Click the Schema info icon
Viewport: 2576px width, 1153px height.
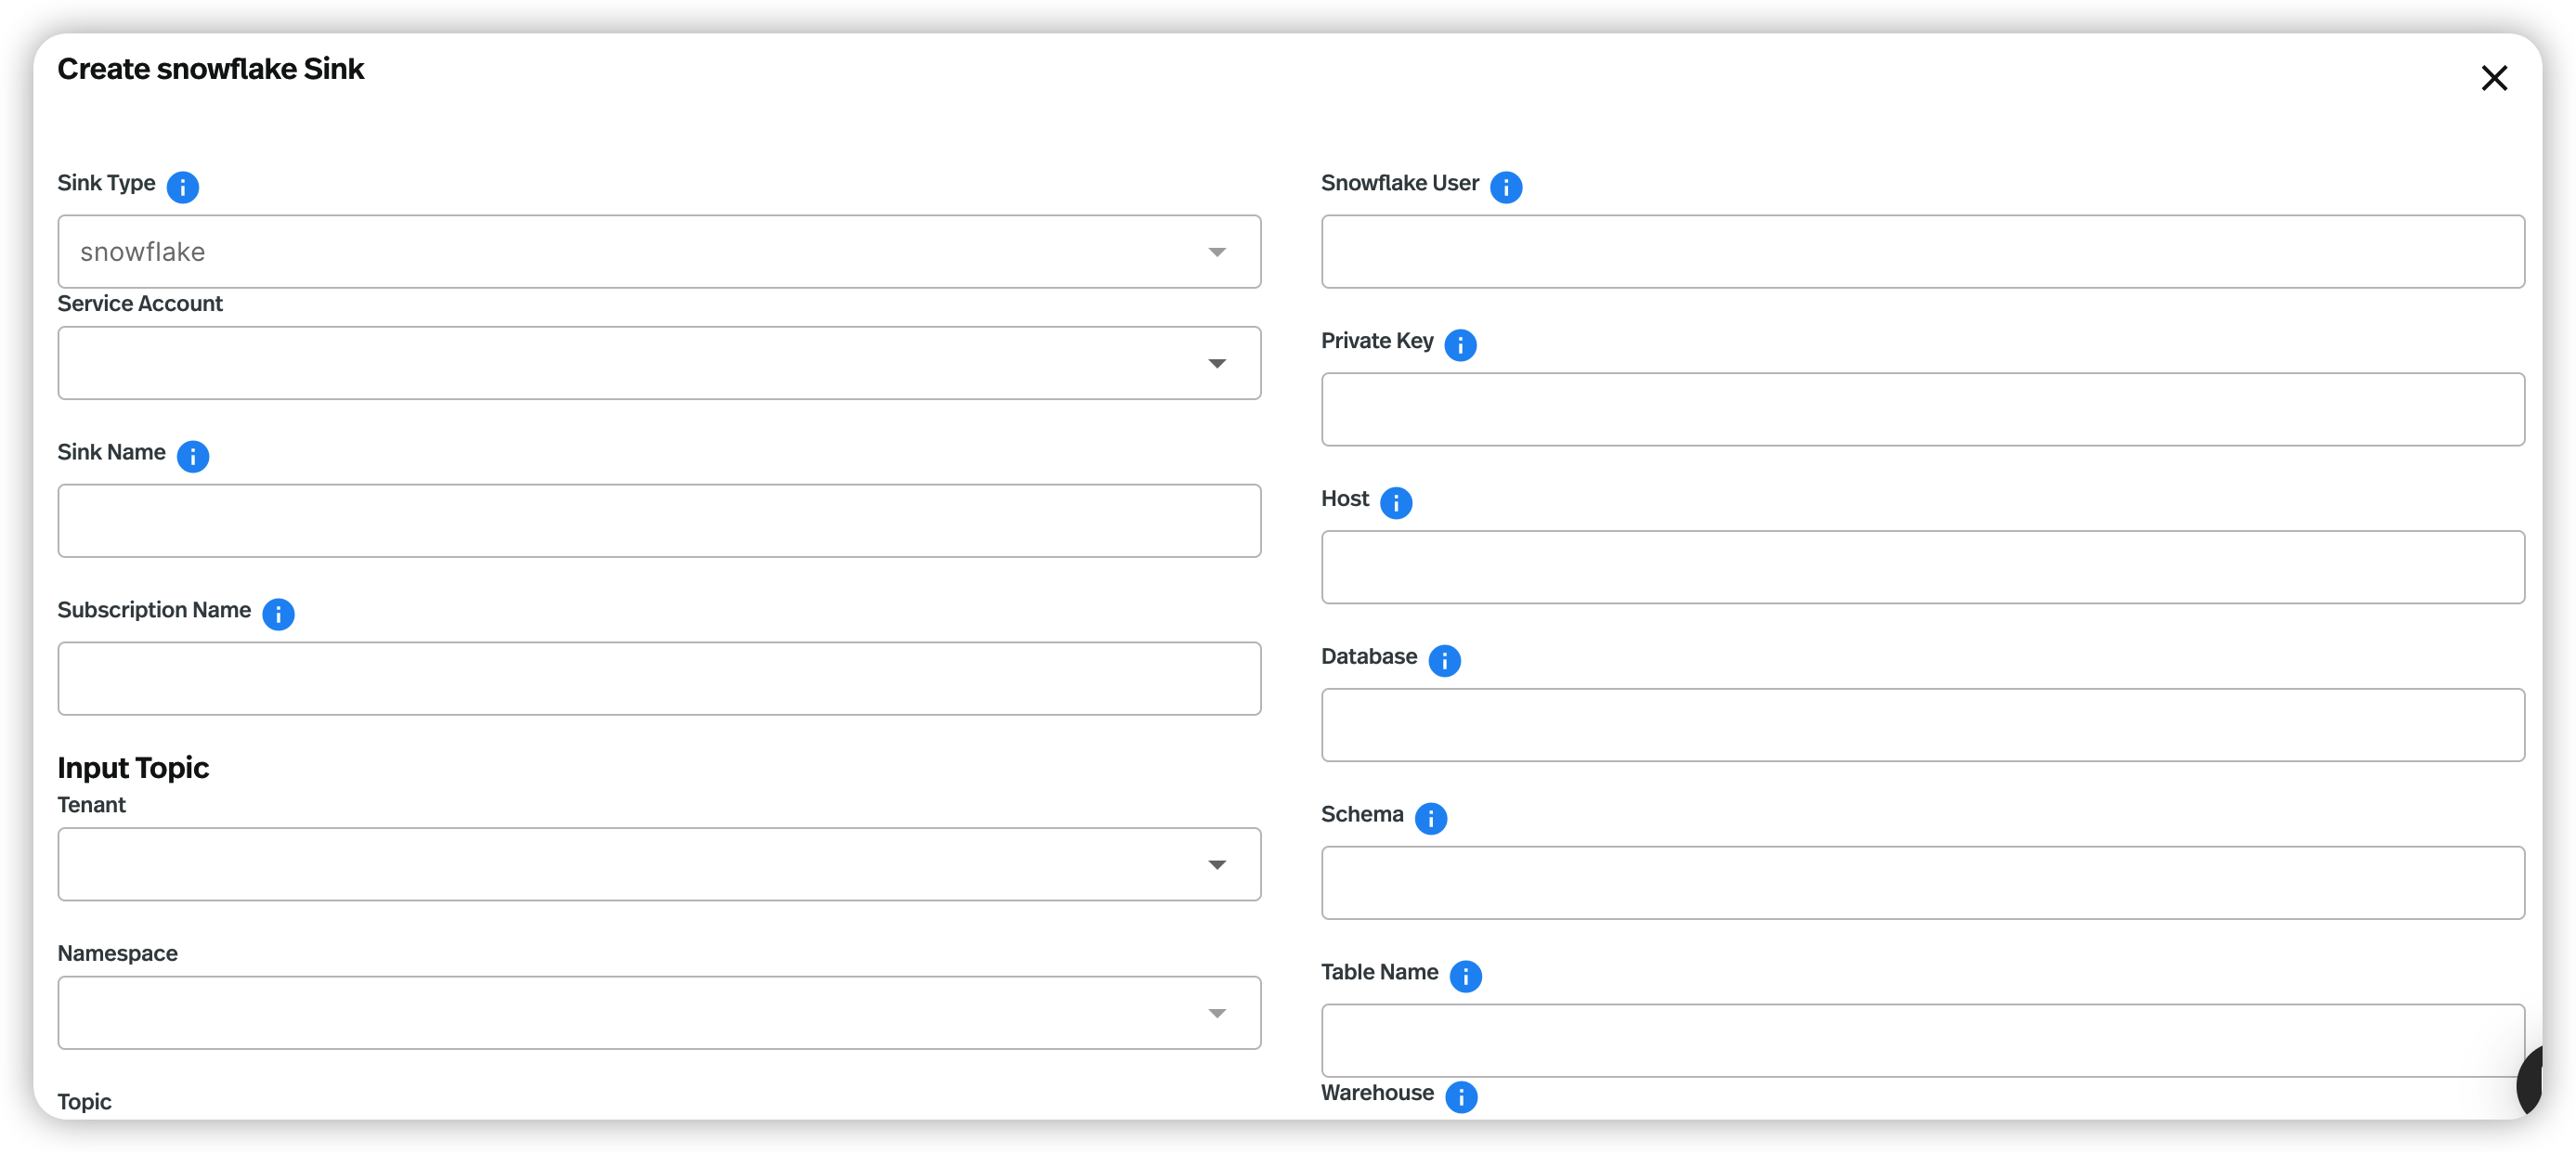1432,818
